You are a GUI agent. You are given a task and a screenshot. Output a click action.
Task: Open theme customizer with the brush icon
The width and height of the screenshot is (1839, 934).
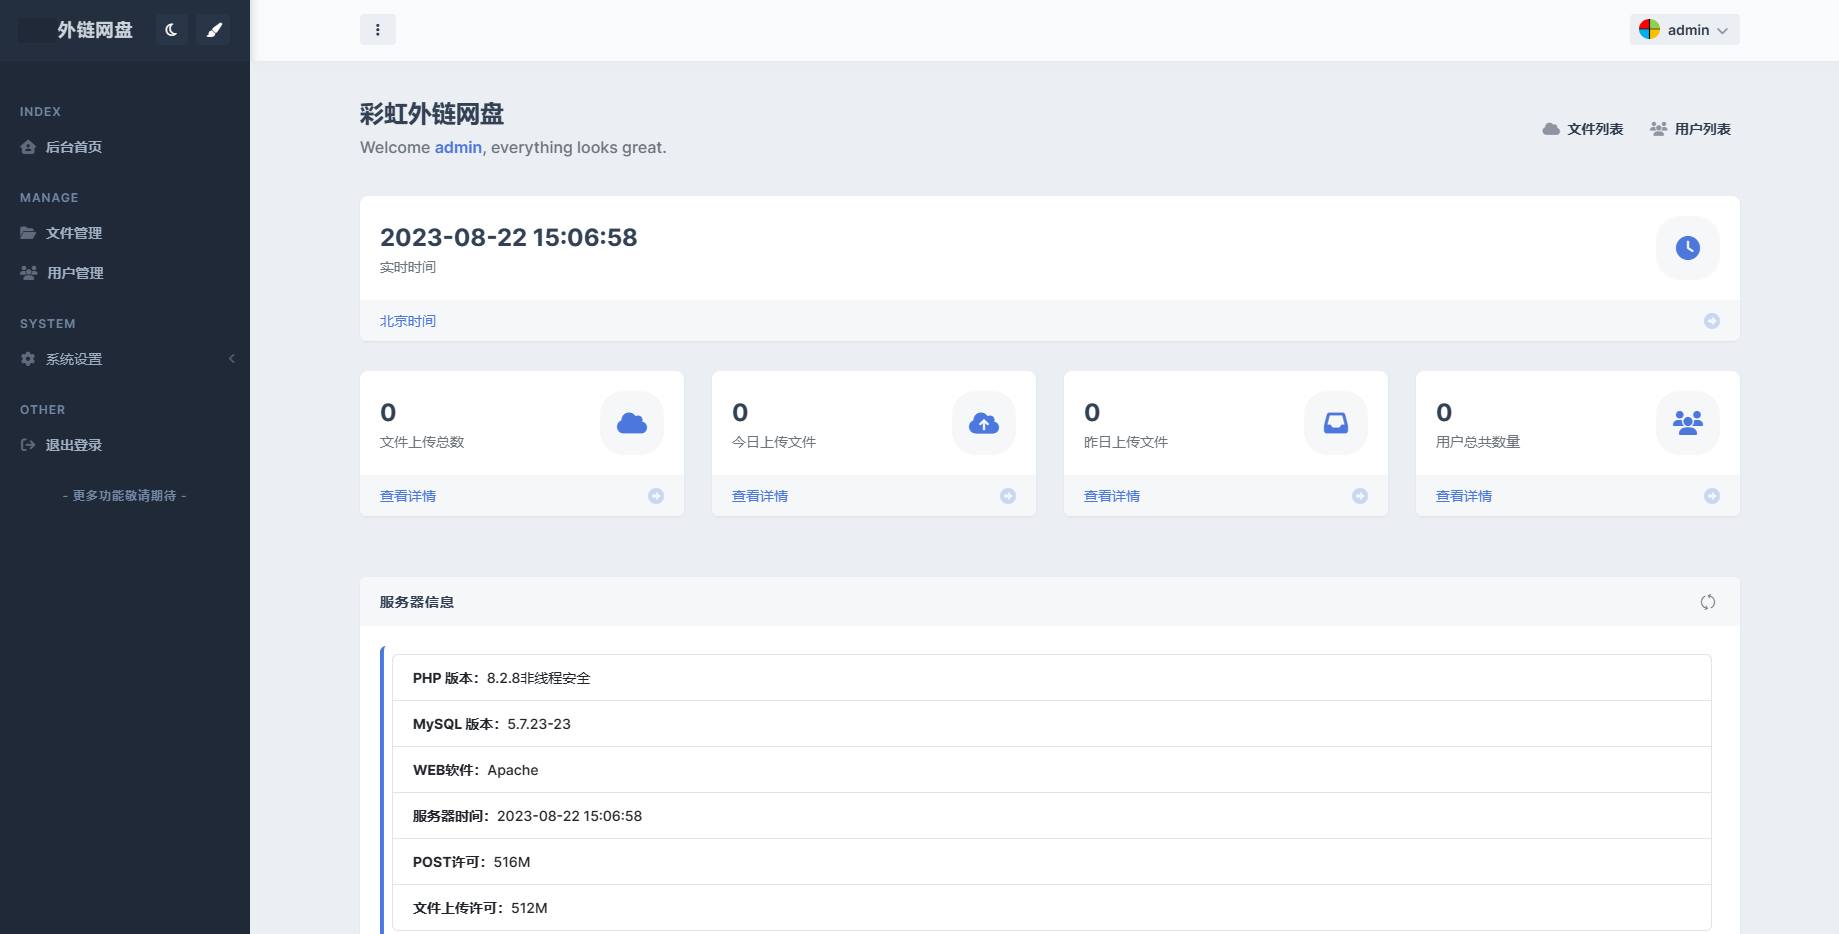213,30
